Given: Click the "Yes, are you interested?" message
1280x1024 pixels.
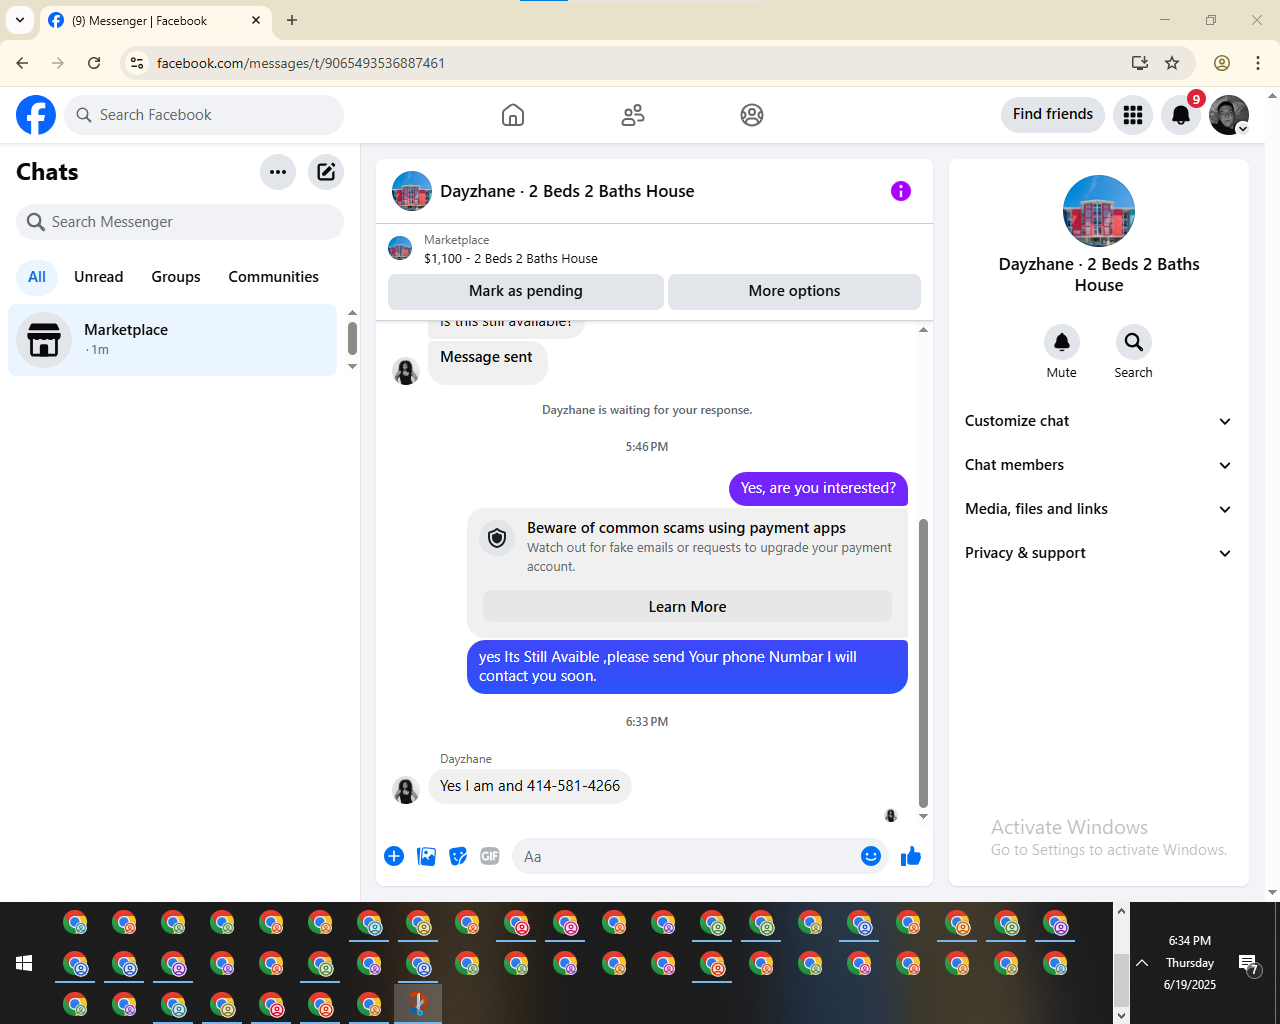Looking at the screenshot, I should coord(818,488).
